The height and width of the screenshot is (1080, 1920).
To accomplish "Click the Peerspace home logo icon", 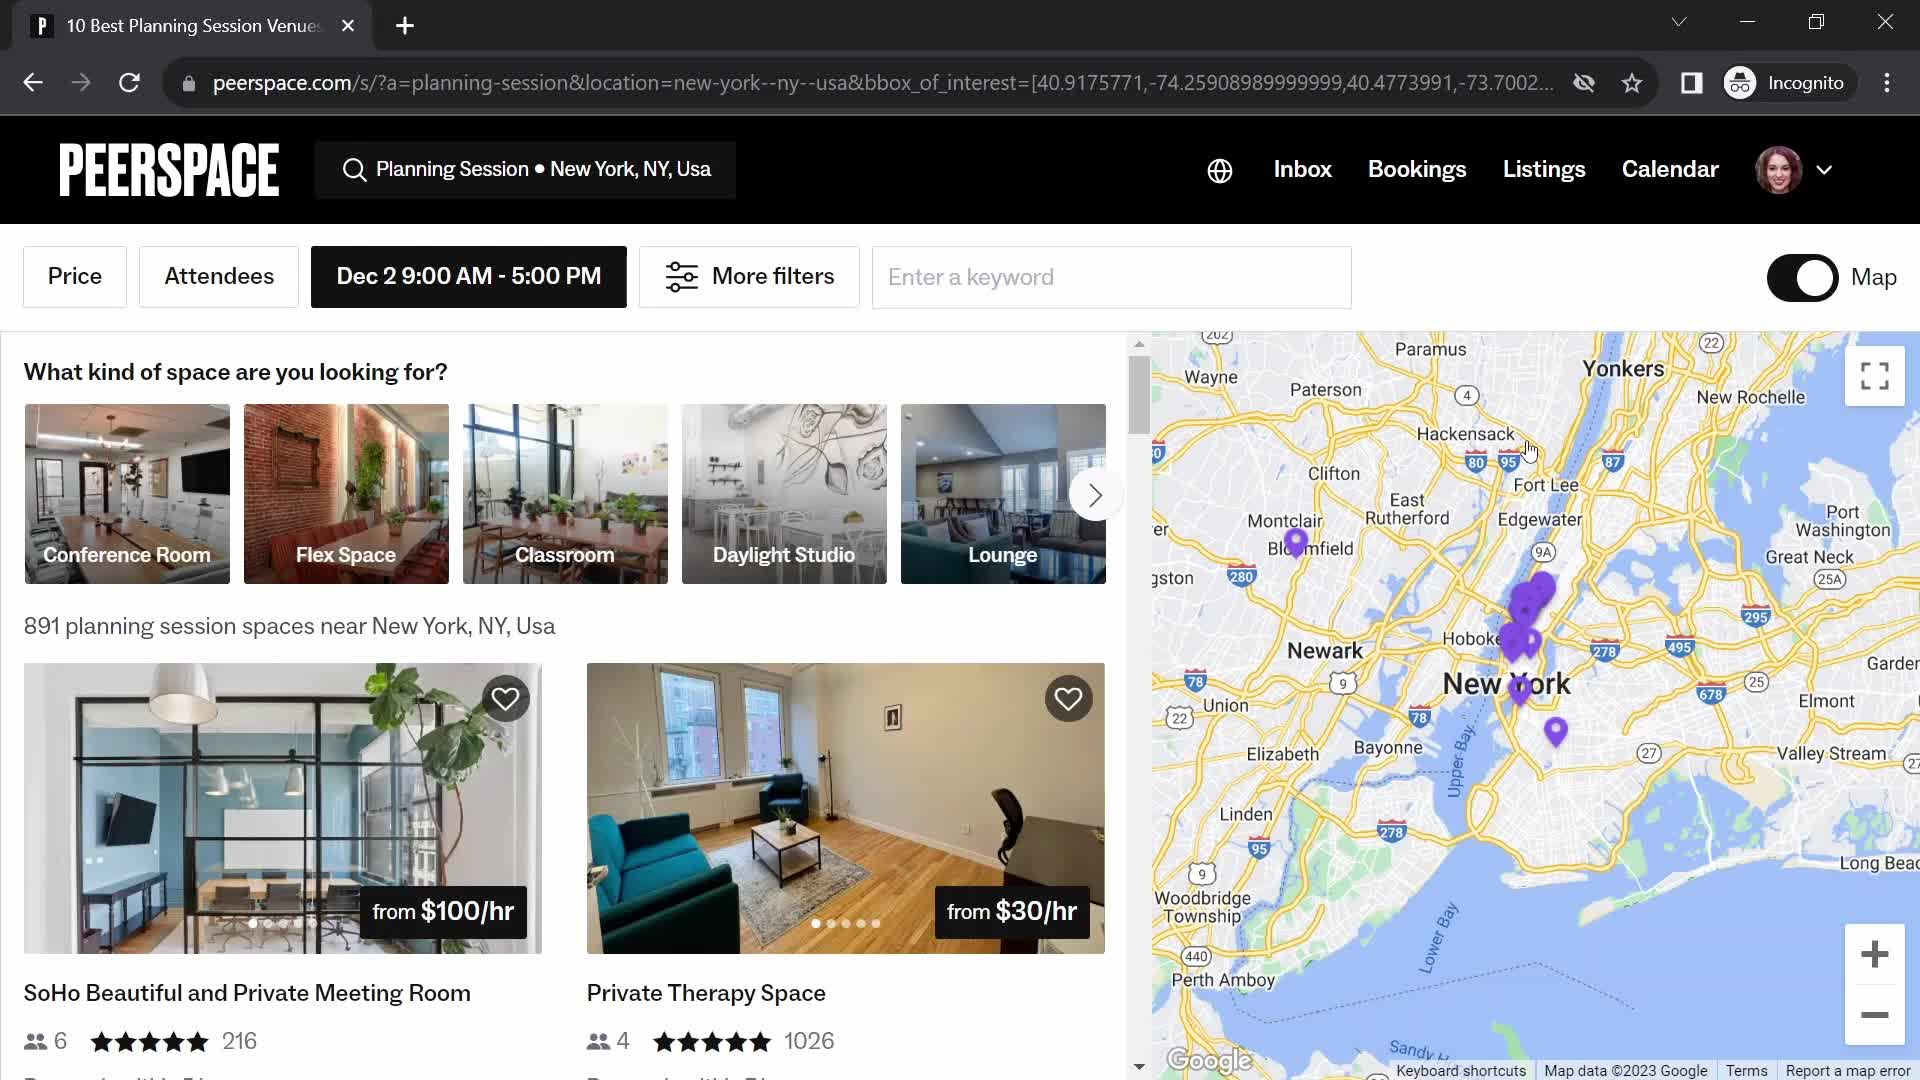I will tap(167, 169).
